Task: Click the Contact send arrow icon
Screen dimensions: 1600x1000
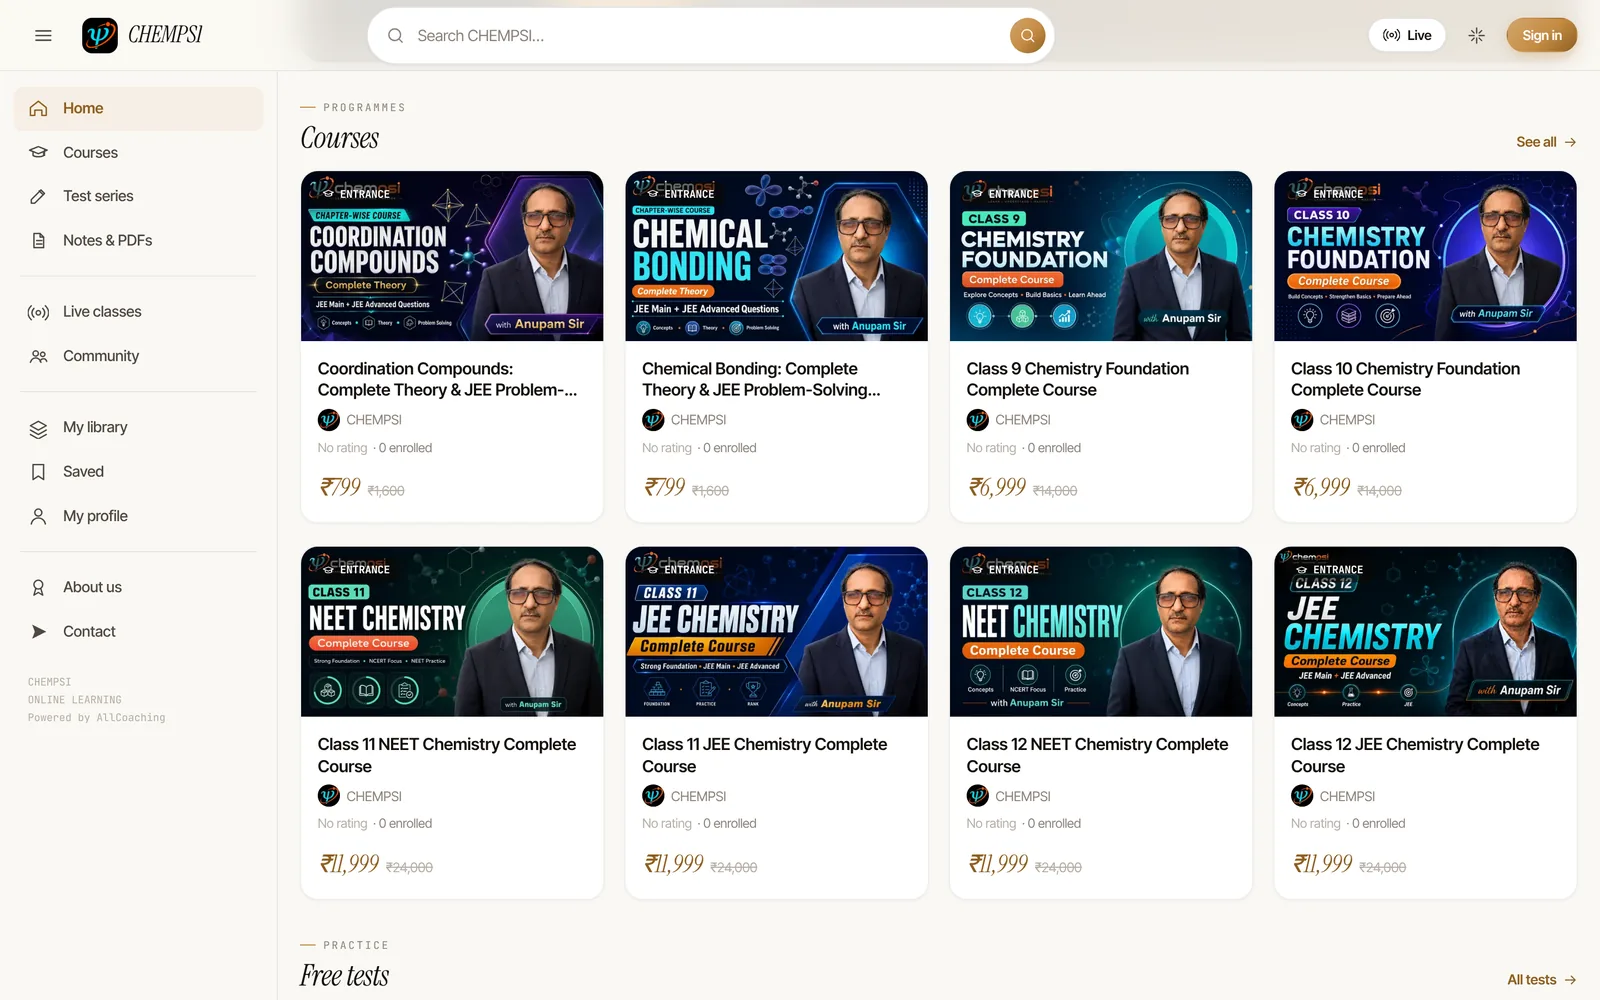Action: pyautogui.click(x=39, y=632)
